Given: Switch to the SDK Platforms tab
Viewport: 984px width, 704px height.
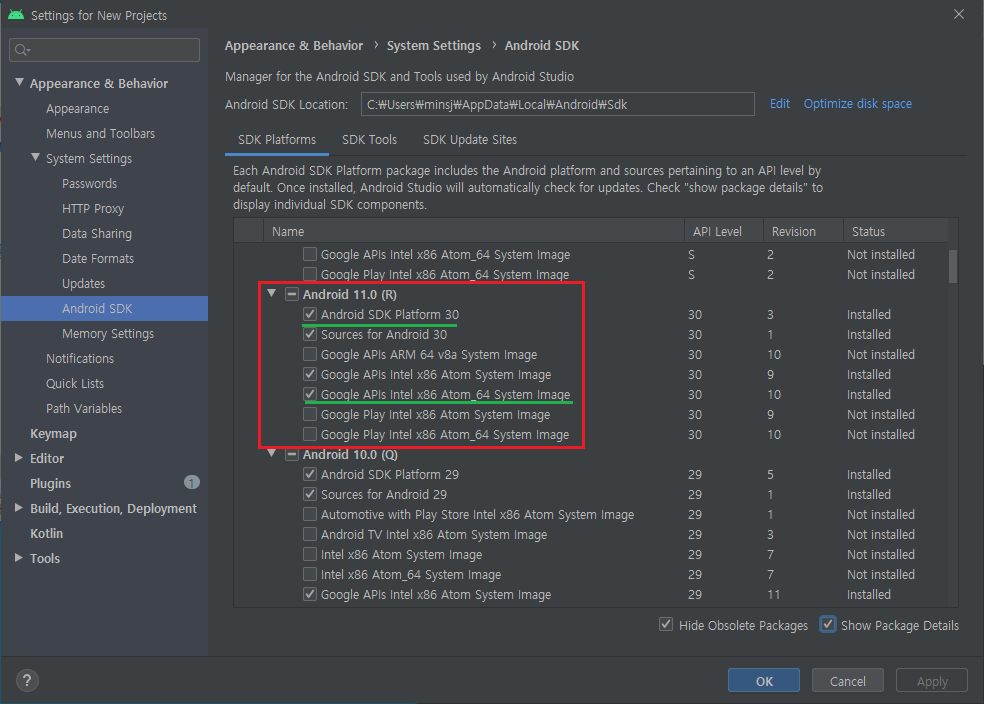Looking at the screenshot, I should point(277,139).
